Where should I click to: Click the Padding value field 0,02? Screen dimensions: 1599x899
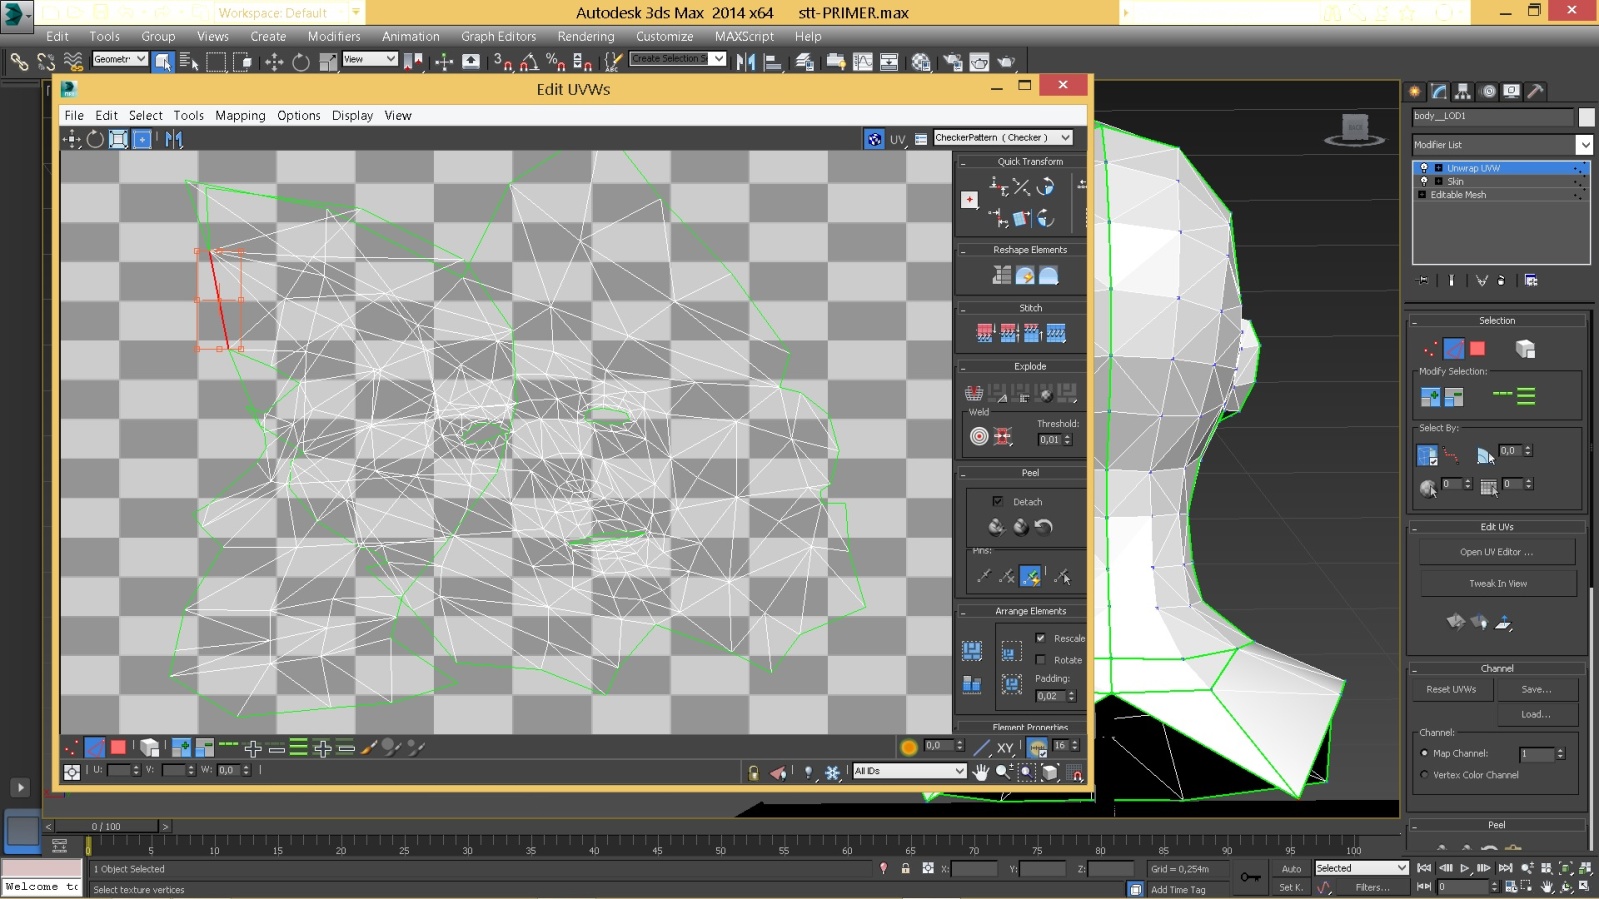pos(1049,696)
